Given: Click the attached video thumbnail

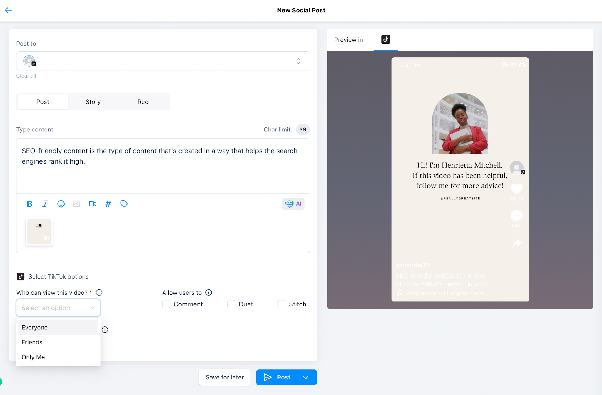Looking at the screenshot, I should click(x=39, y=232).
